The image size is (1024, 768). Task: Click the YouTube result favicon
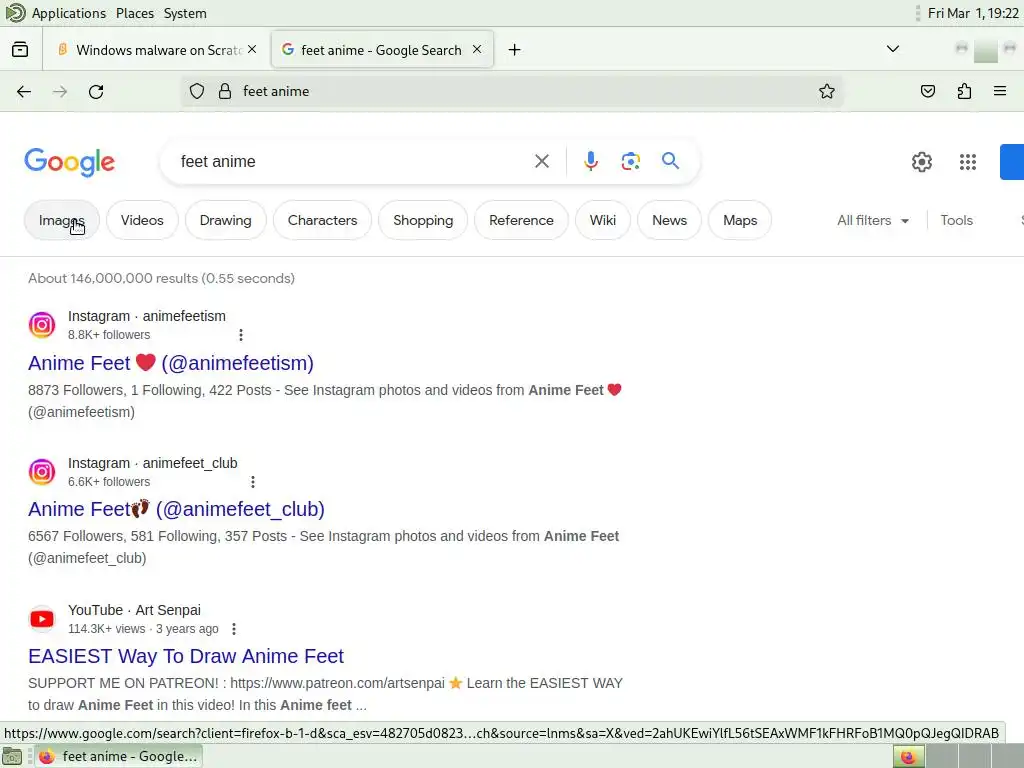(x=42, y=618)
